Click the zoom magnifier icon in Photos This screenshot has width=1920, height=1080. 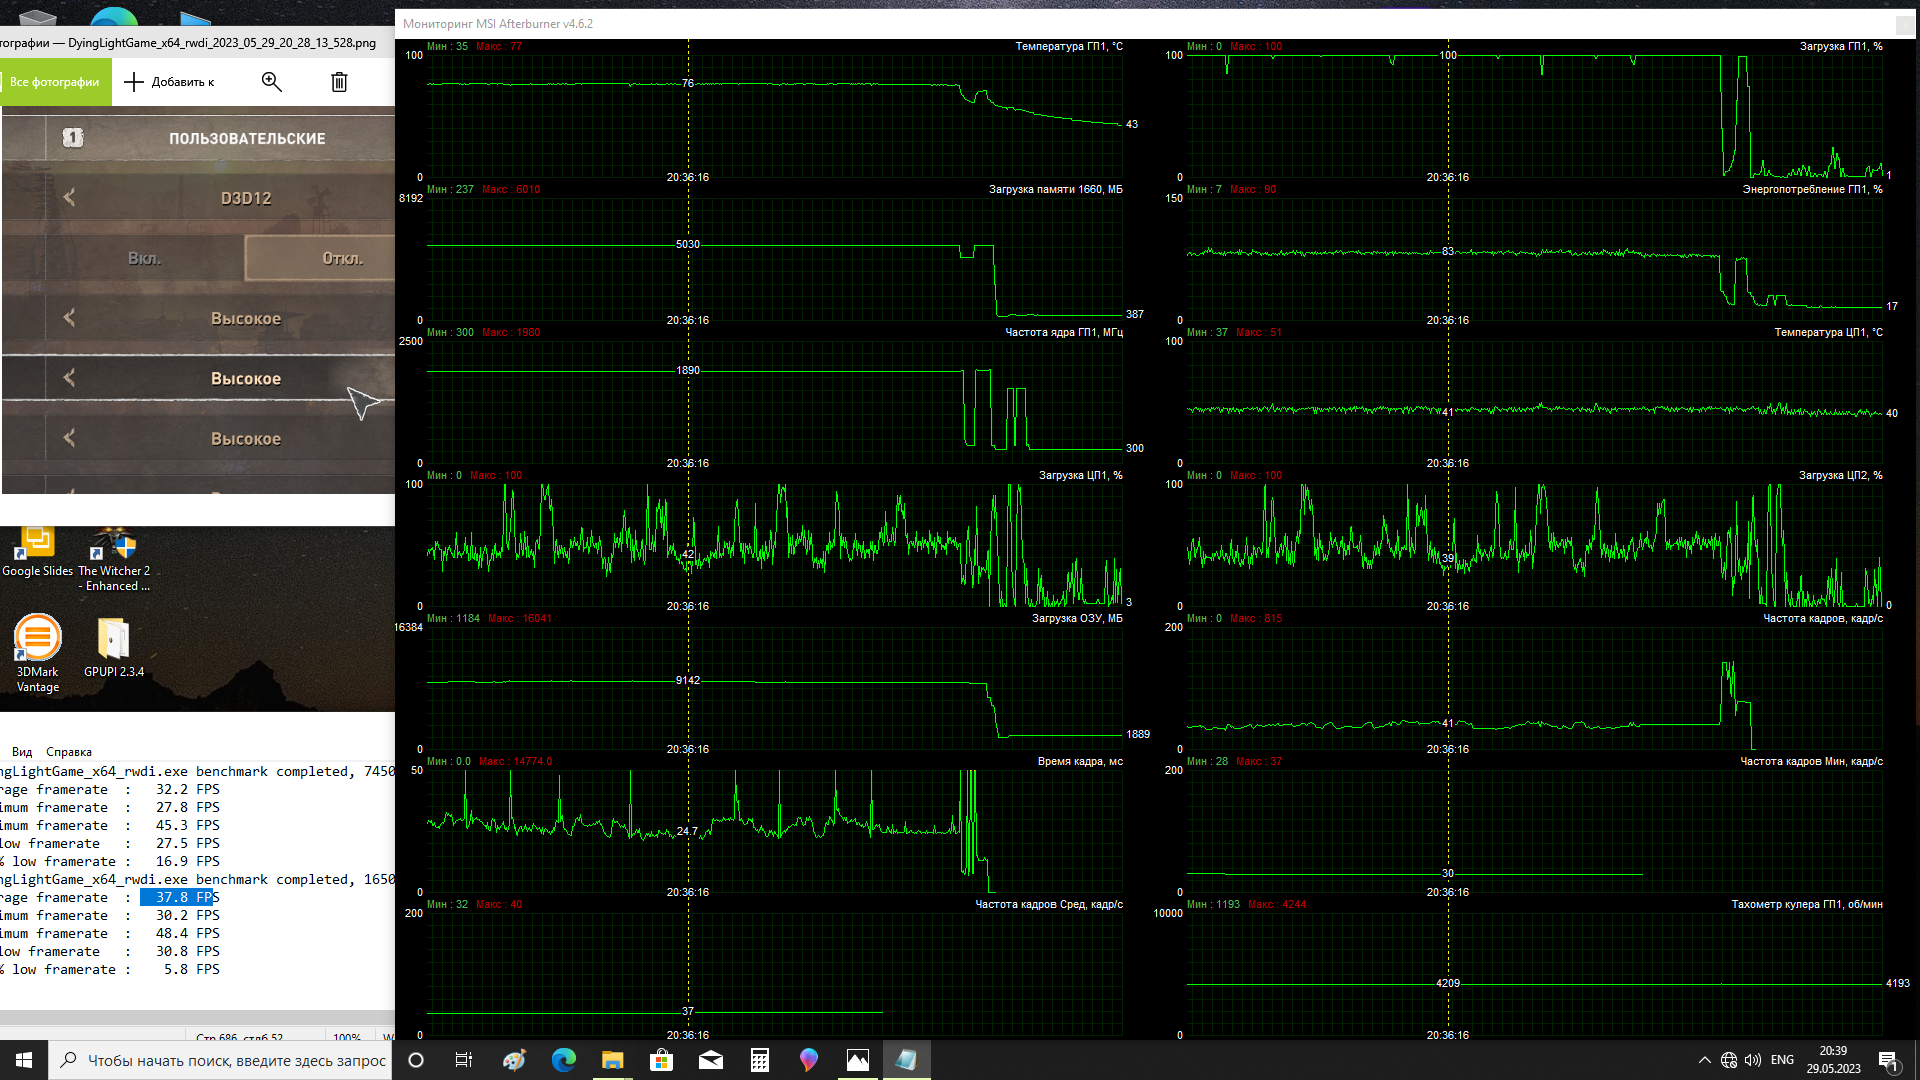point(271,82)
